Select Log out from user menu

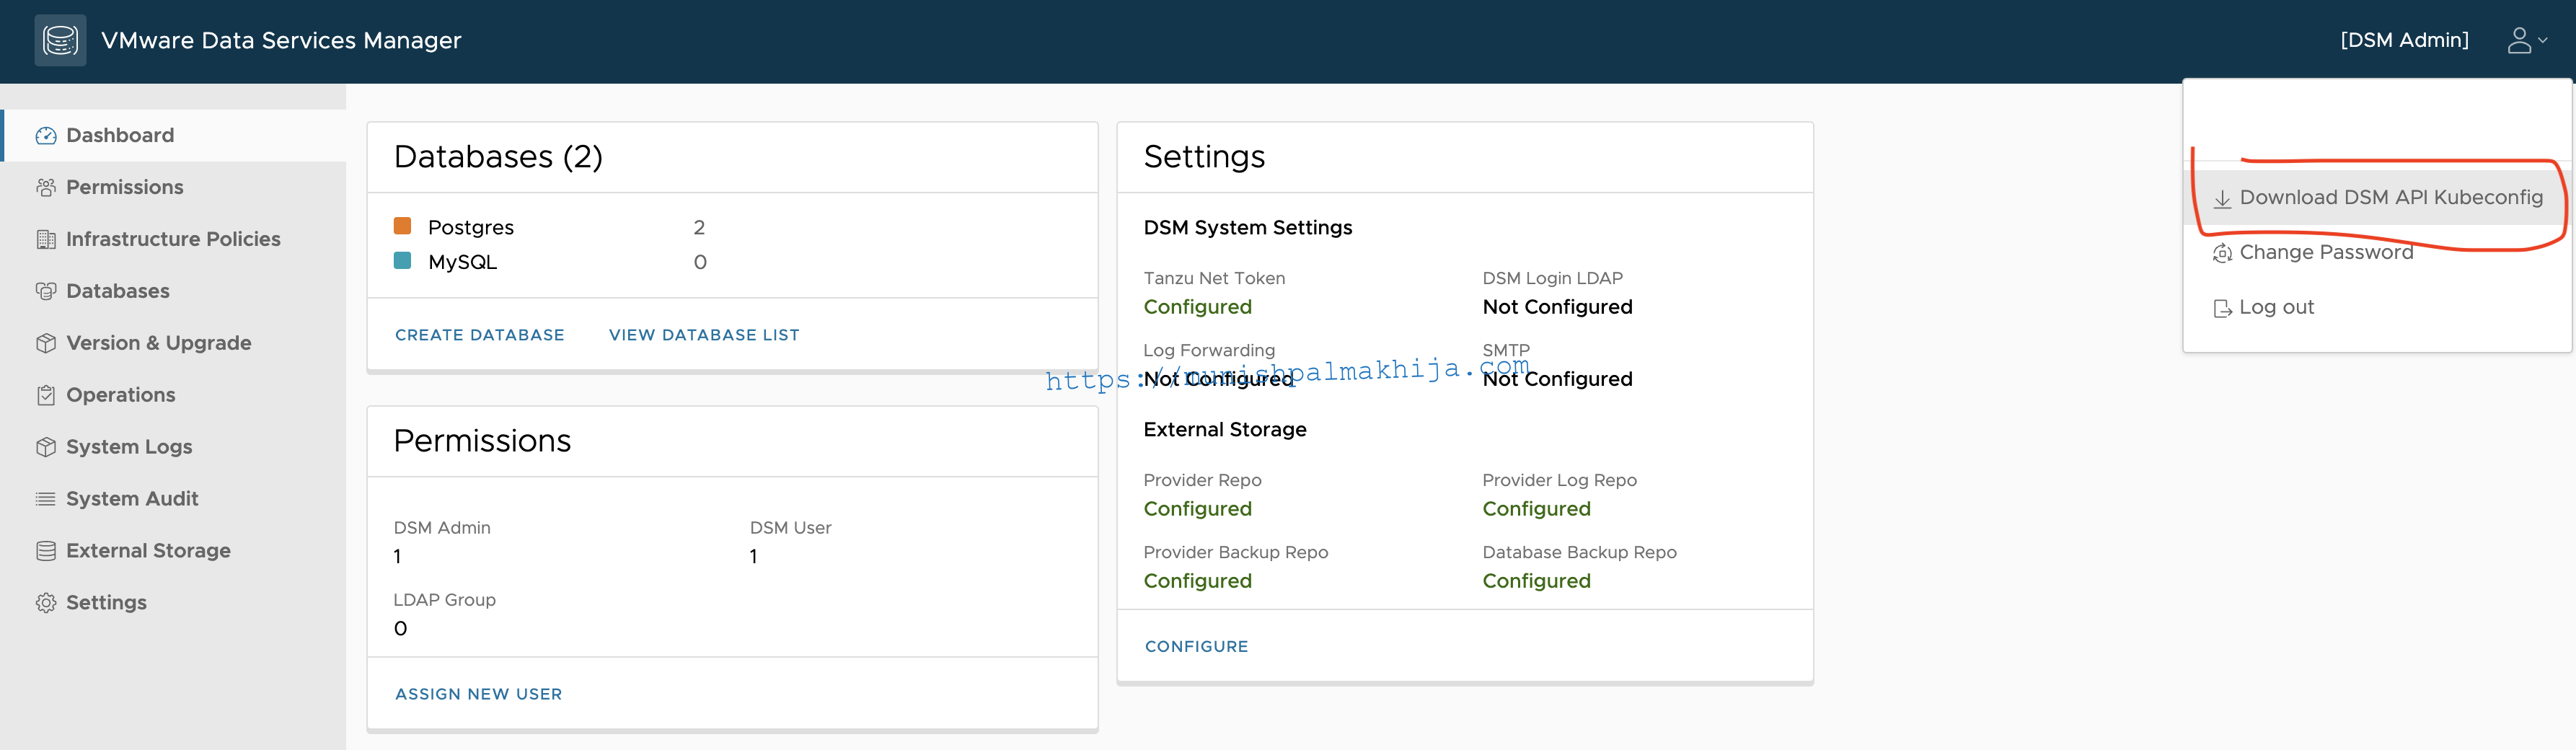2377,308
